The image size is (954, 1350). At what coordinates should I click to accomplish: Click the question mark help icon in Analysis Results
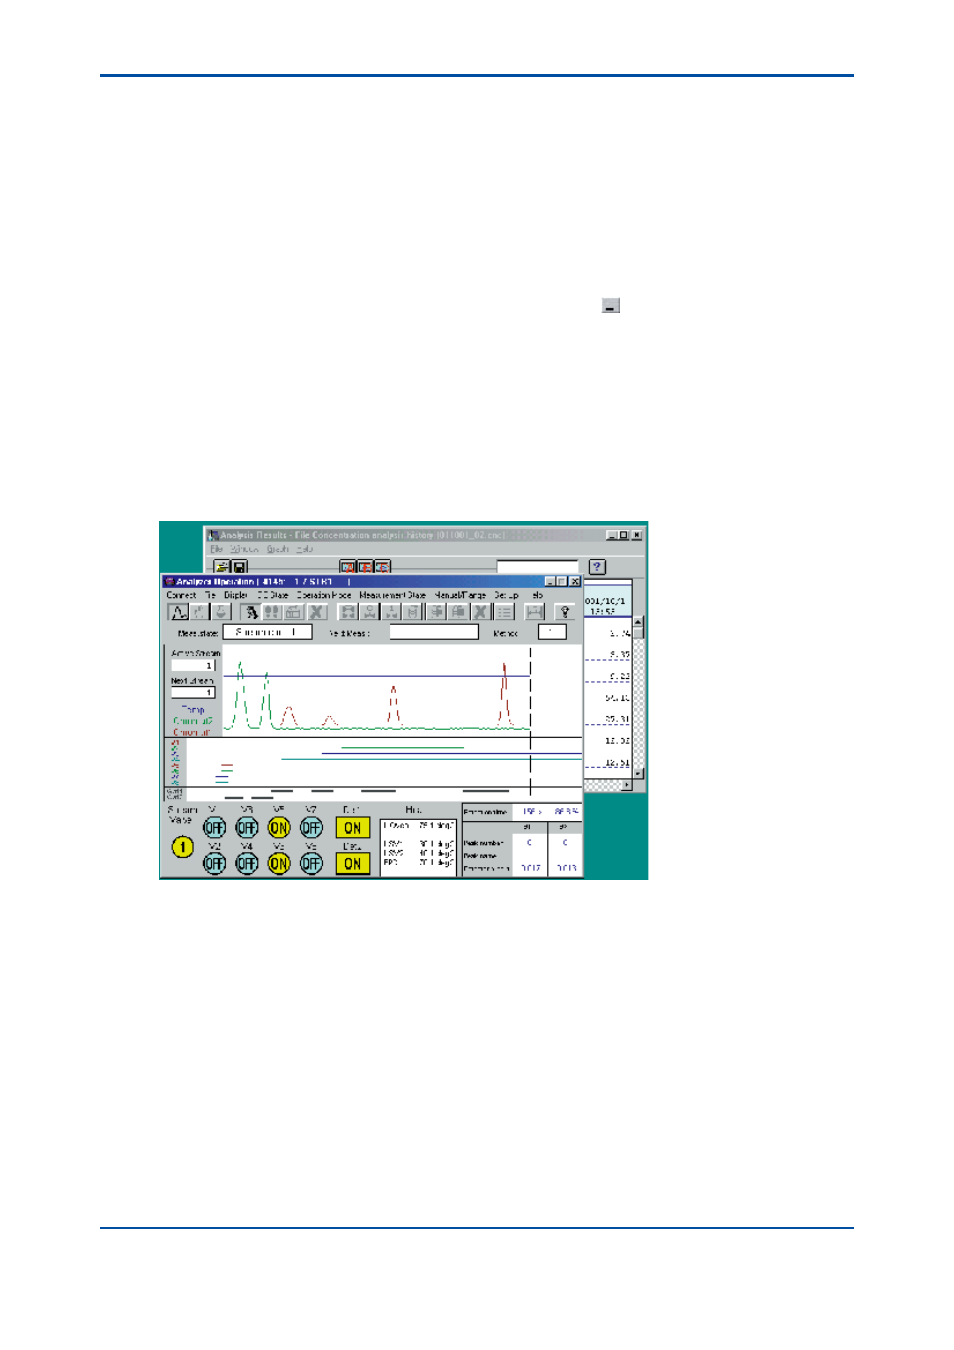[x=597, y=567]
